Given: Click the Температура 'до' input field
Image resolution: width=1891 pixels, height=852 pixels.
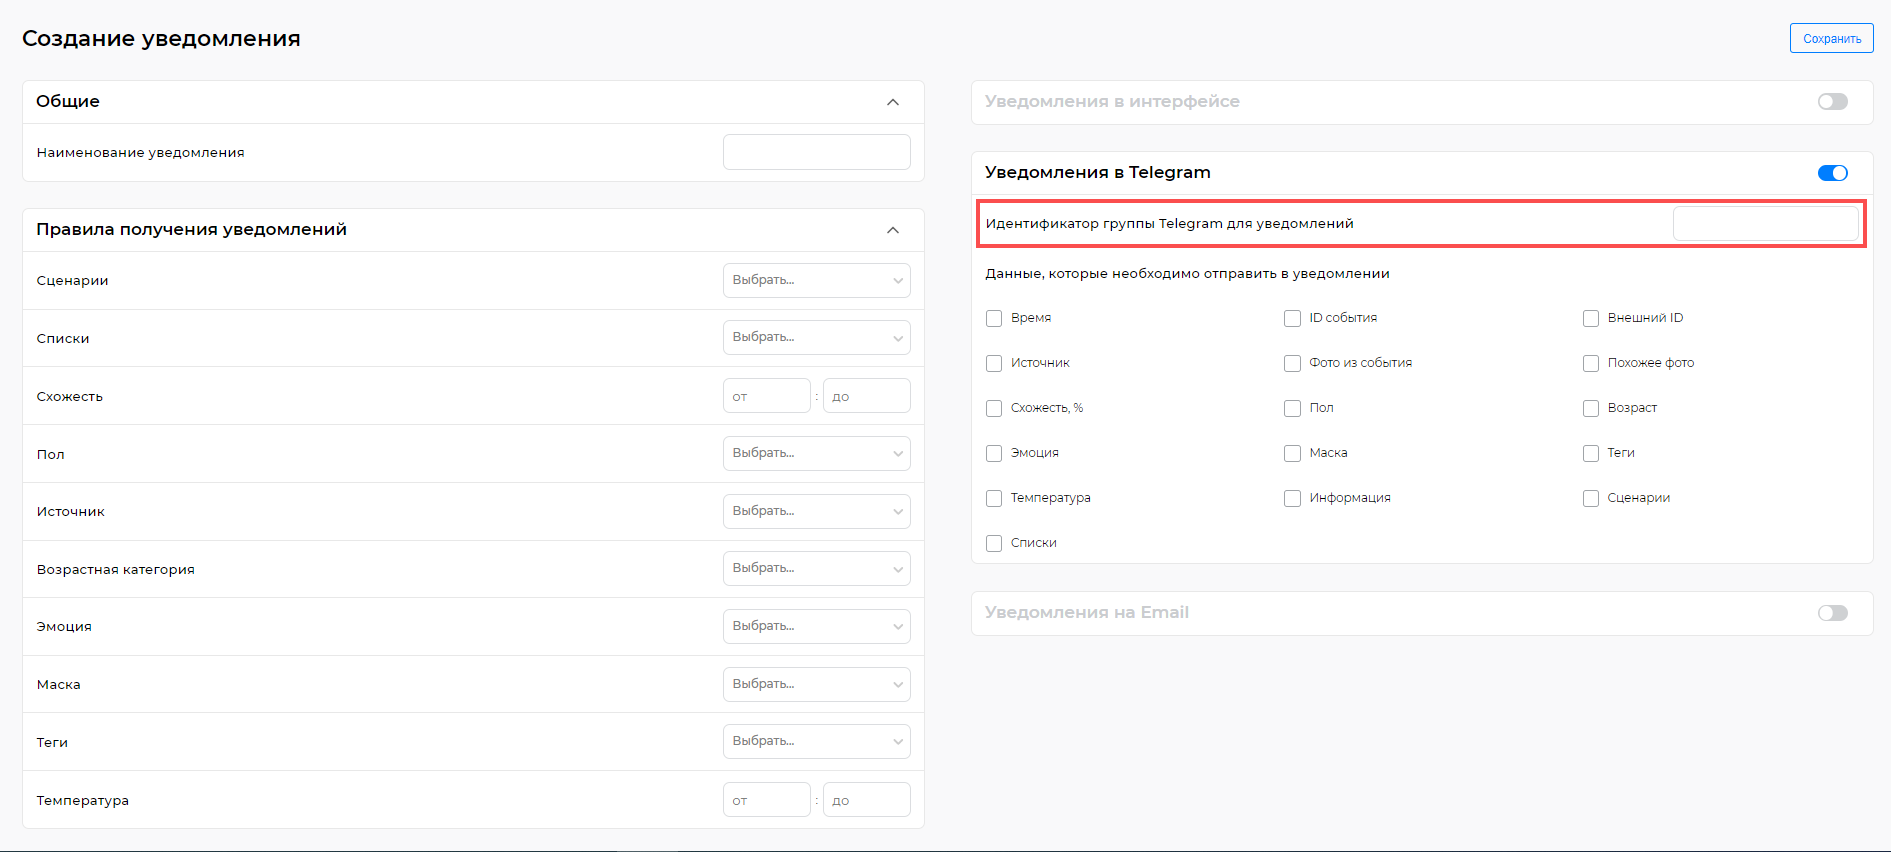Looking at the screenshot, I should (866, 800).
